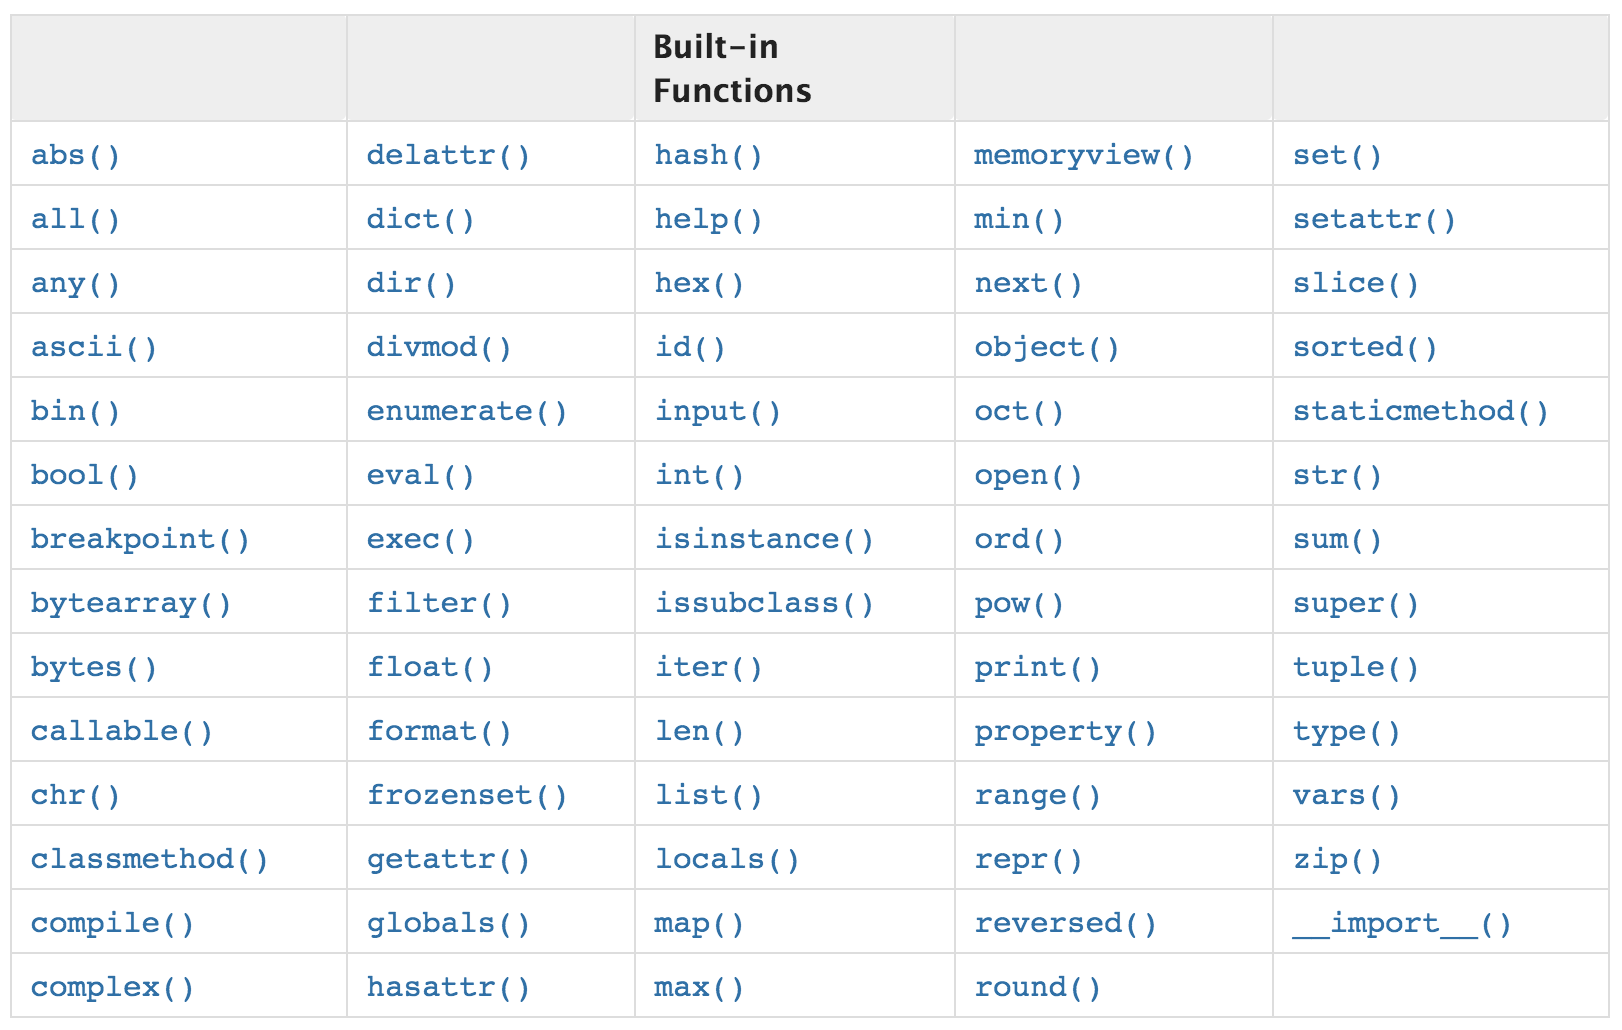
Task: Open the __import__() link
Action: tap(1402, 923)
